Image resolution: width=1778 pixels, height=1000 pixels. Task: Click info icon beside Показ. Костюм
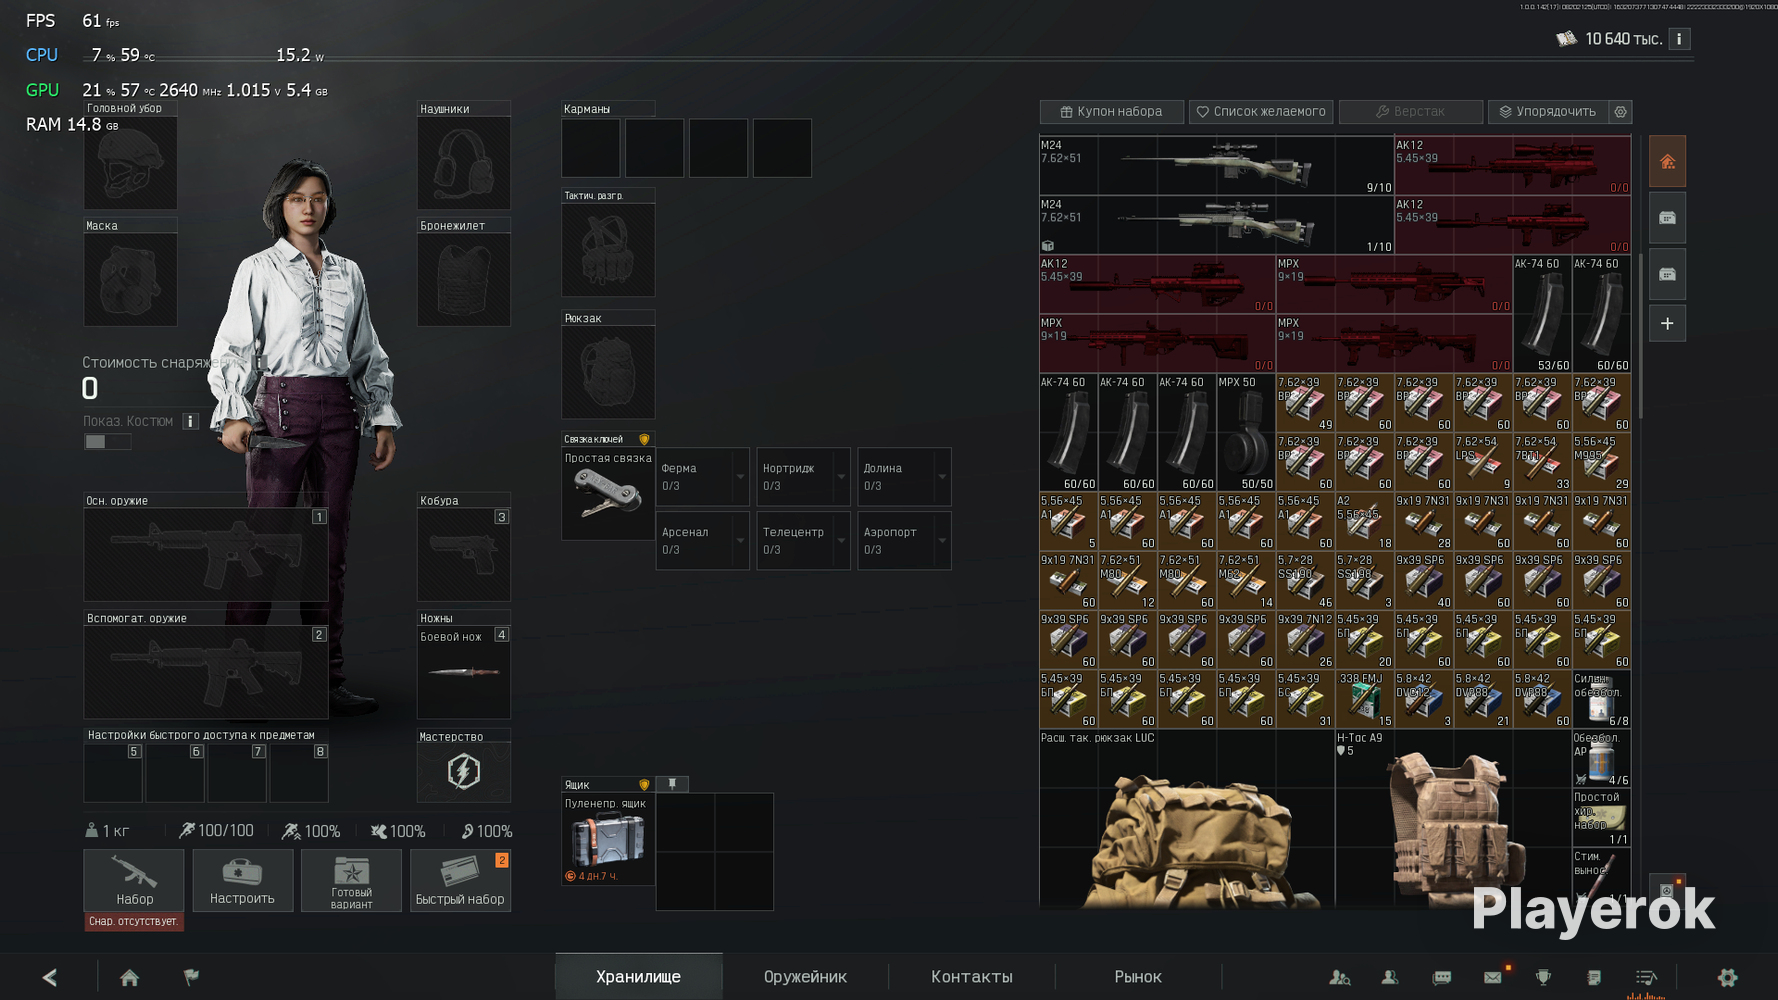[190, 421]
